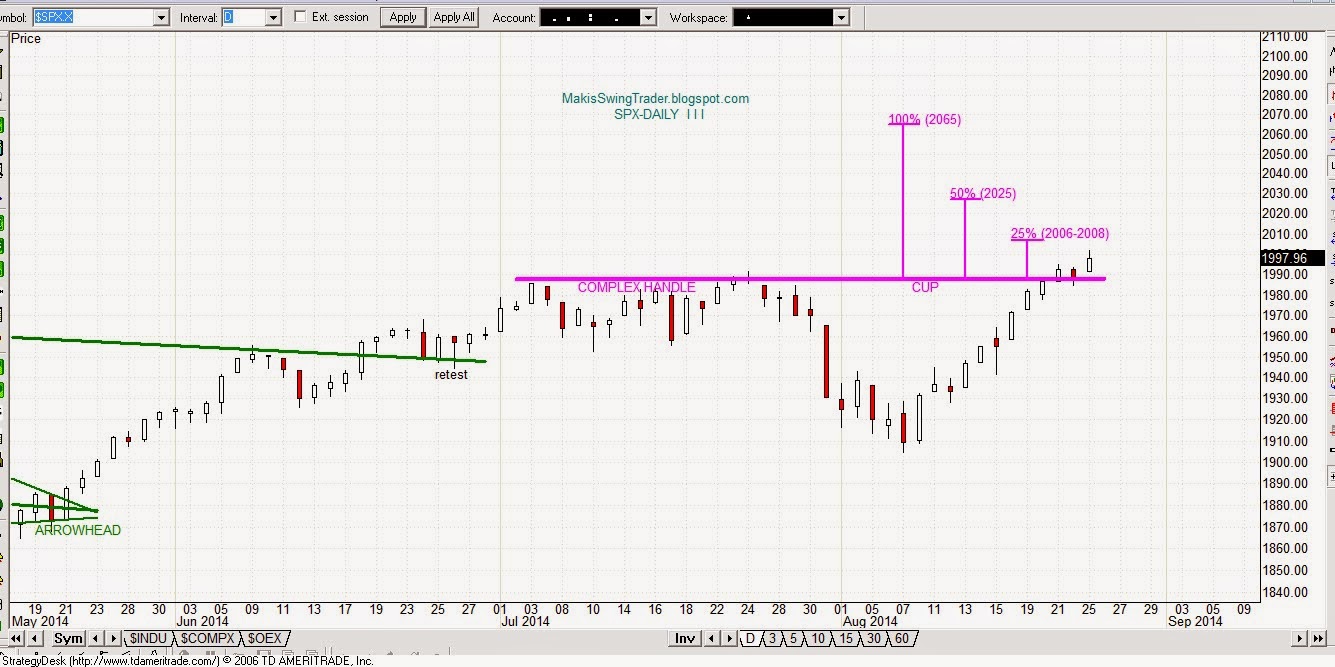The height and width of the screenshot is (667, 1335).
Task: Click the Inv button
Action: pos(685,638)
